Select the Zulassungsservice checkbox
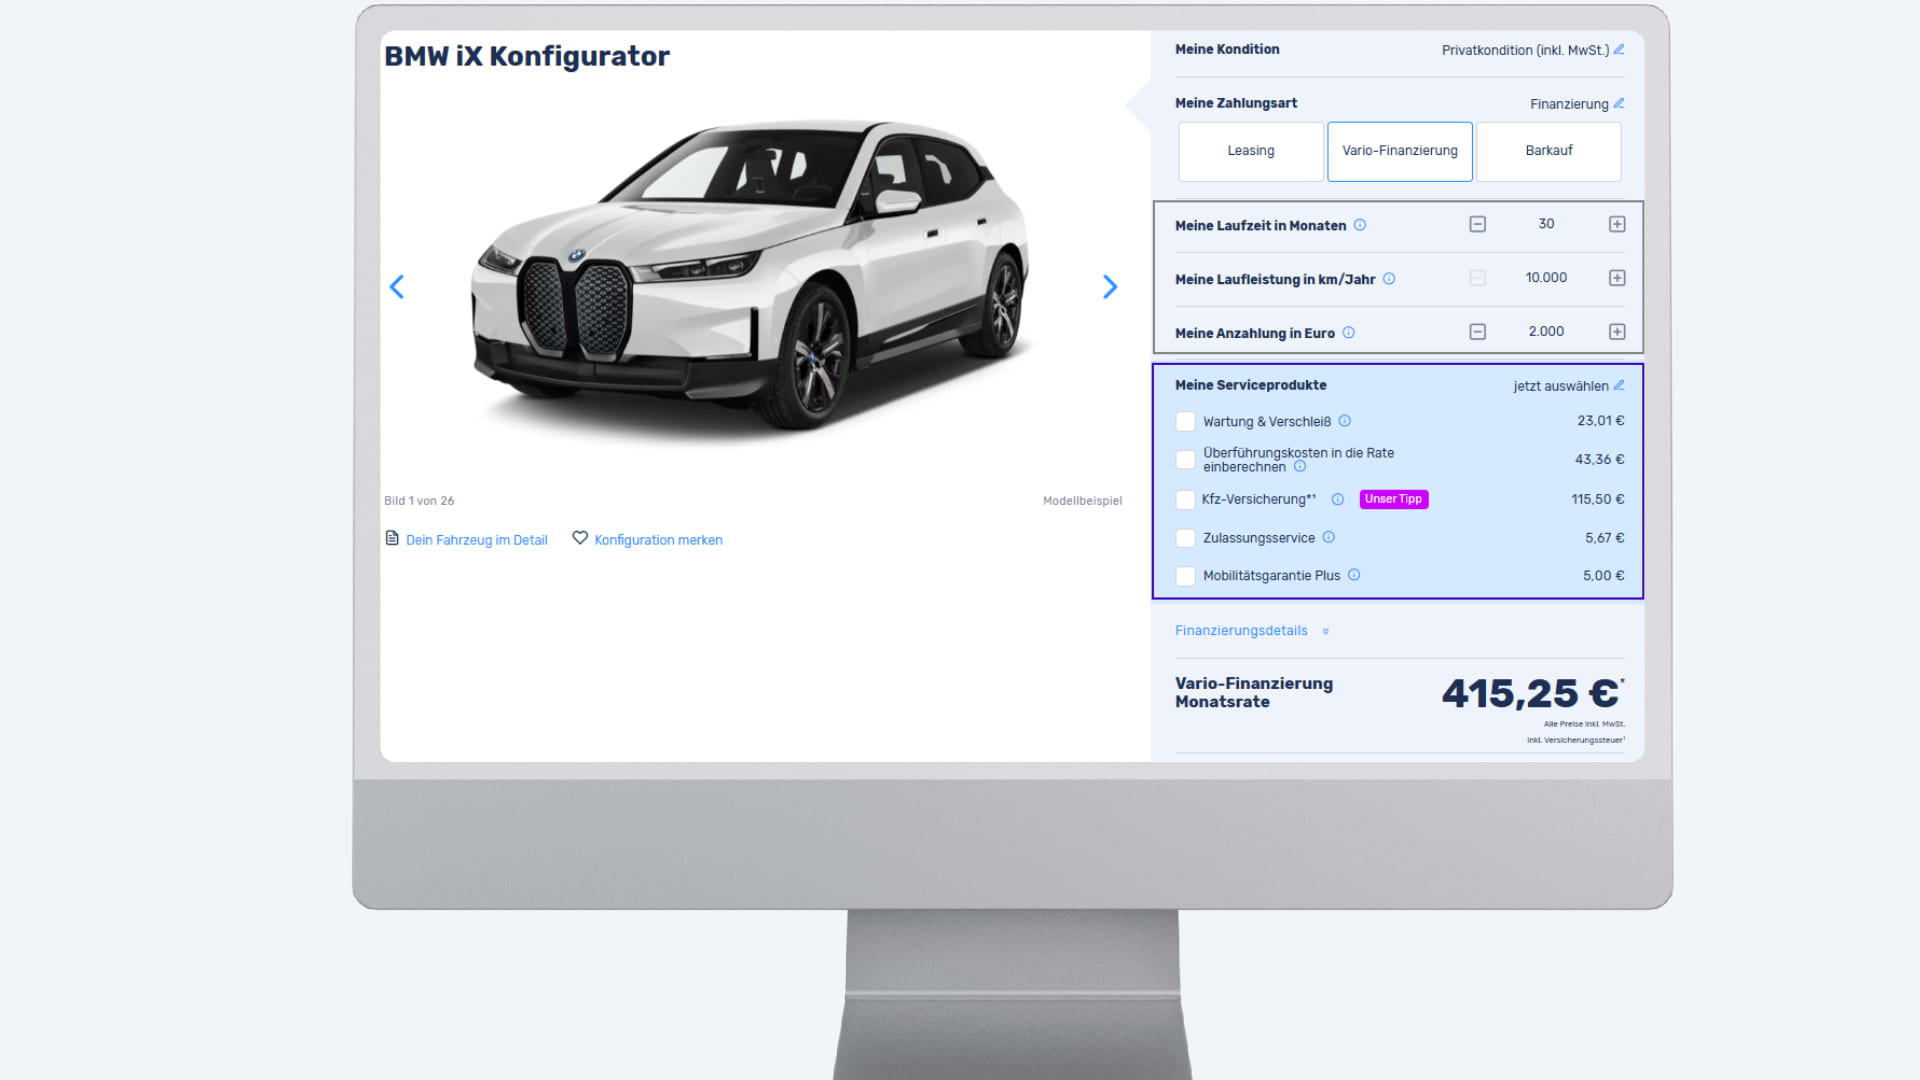Image resolution: width=1920 pixels, height=1080 pixels. (1185, 538)
